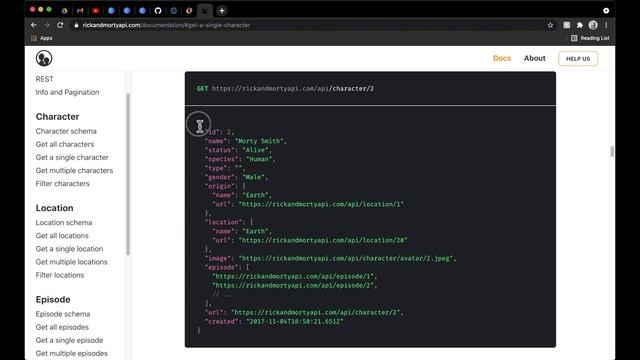Screen dimensions: 640x360
Task: Open Location schema in sidebar
Action: [x=64, y=222]
